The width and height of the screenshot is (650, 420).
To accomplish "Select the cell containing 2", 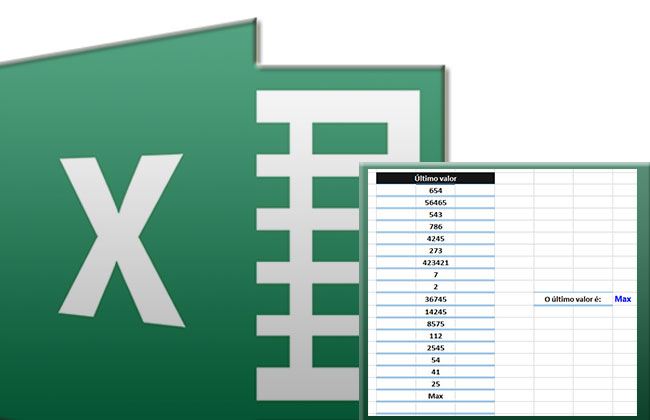I will [435, 286].
